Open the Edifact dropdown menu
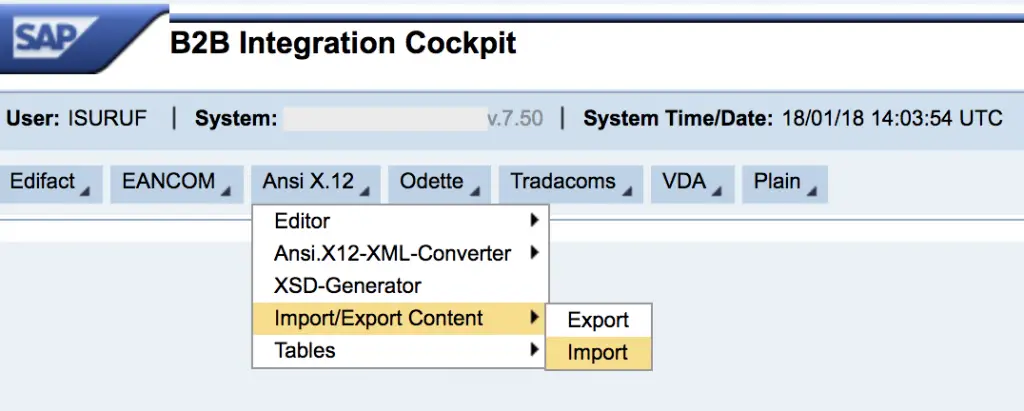 [x=51, y=184]
